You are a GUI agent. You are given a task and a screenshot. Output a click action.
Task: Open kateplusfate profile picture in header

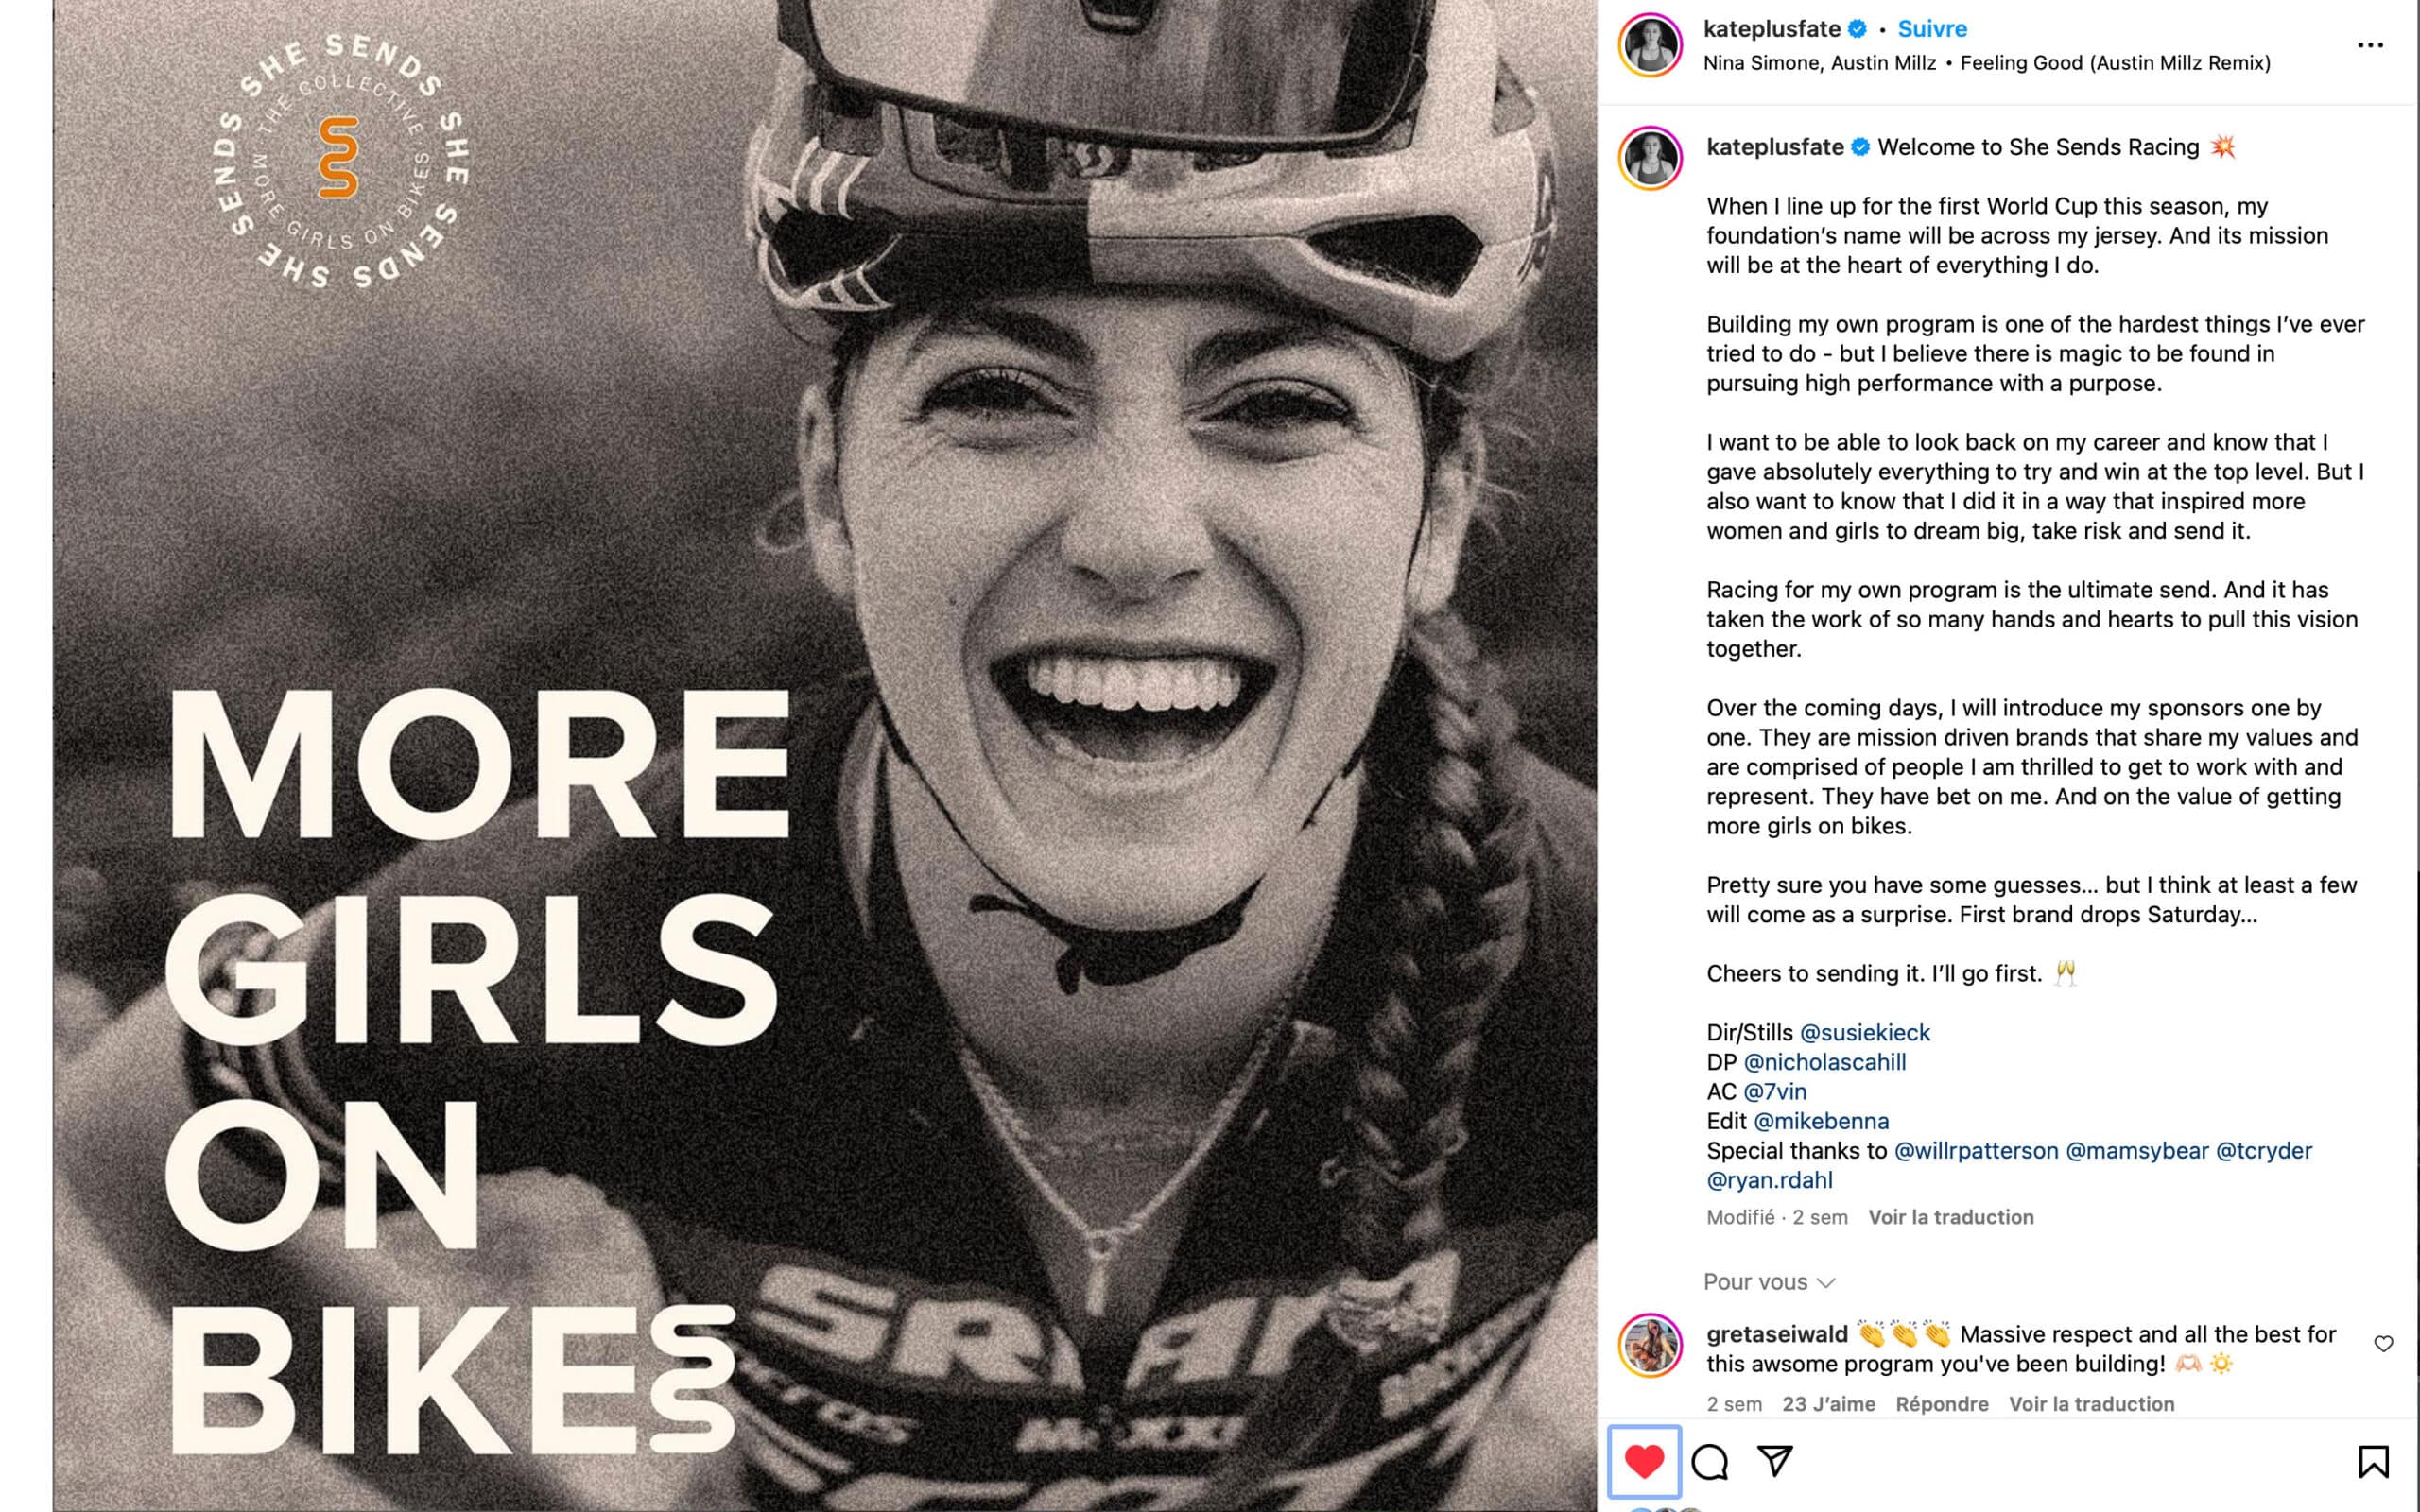pyautogui.click(x=1650, y=45)
